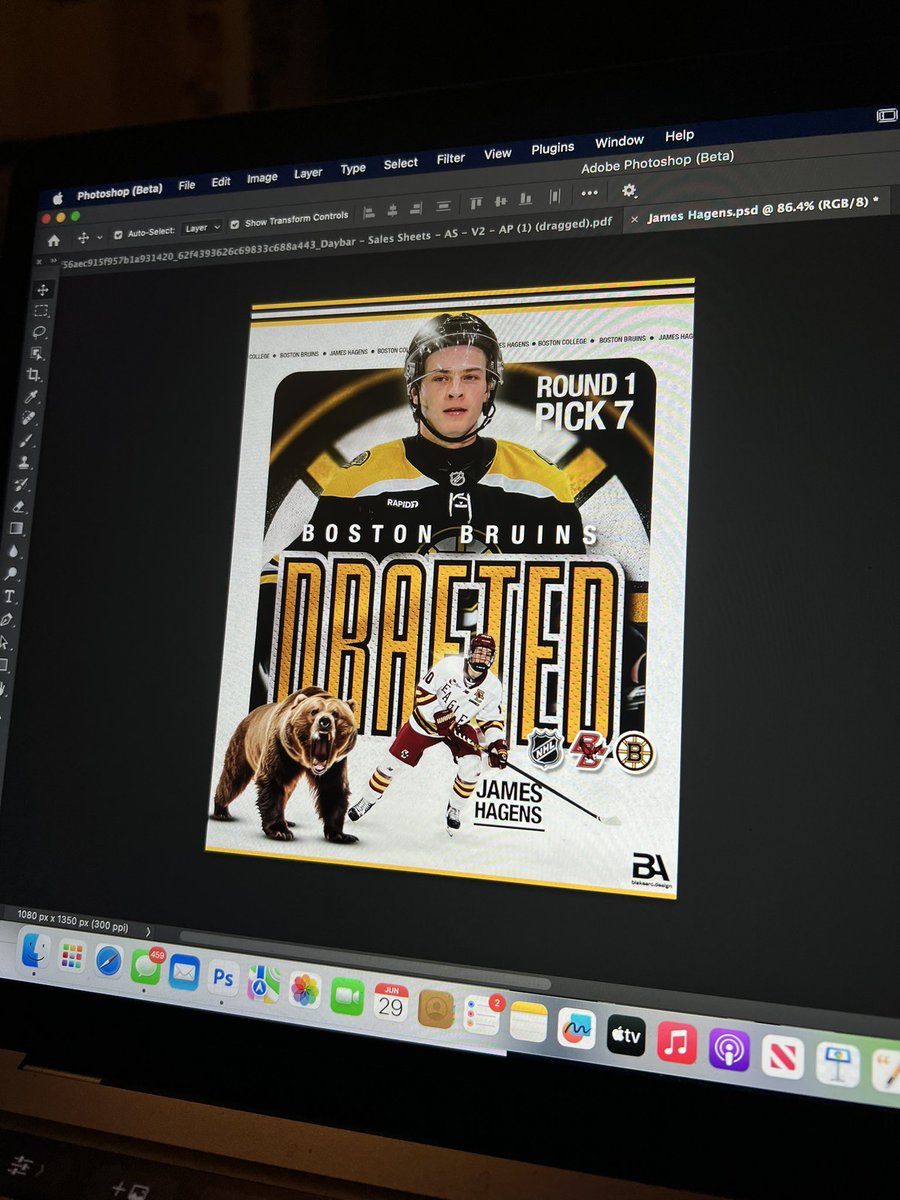Select the Blur tool
The height and width of the screenshot is (1200, 900).
click(14, 550)
